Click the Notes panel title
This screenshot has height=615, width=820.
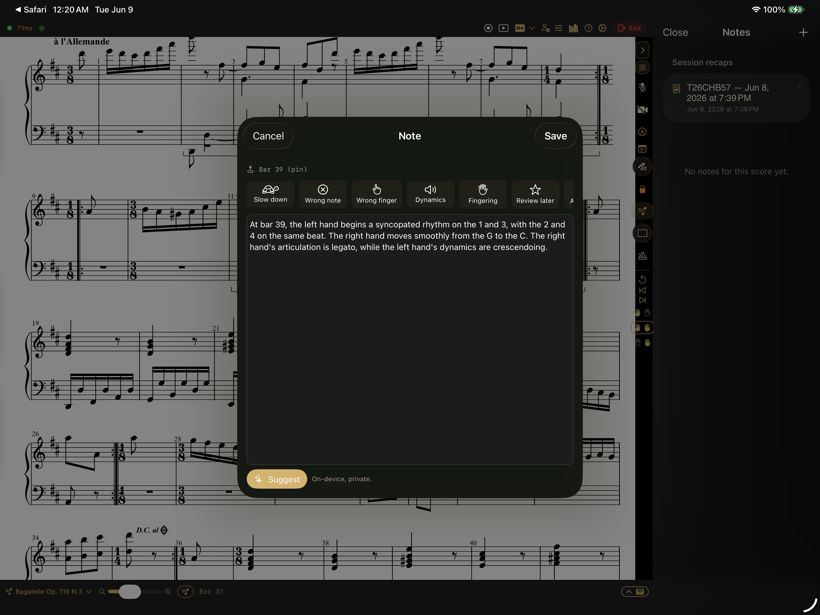pos(736,32)
